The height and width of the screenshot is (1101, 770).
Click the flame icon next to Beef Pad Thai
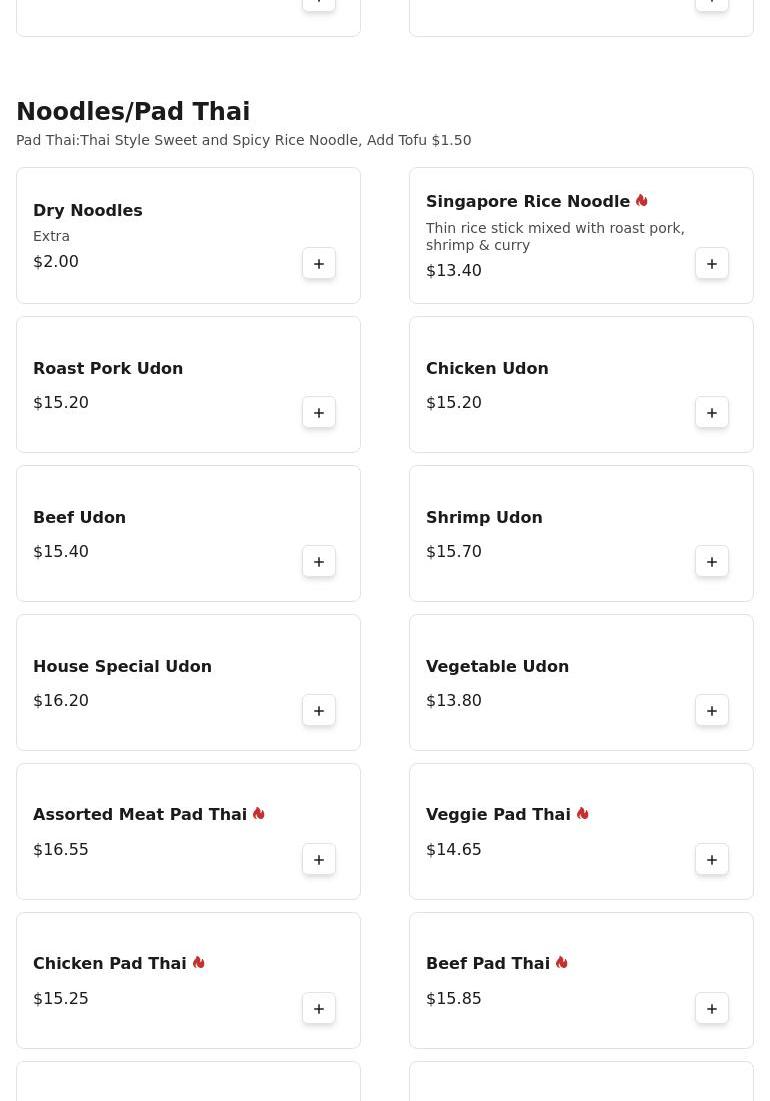pos(562,963)
